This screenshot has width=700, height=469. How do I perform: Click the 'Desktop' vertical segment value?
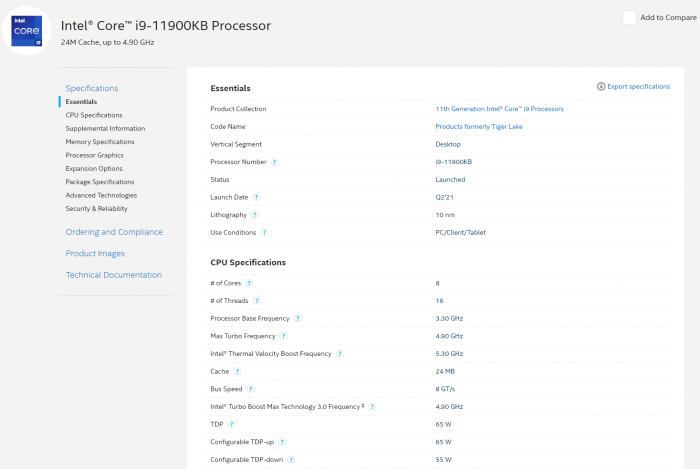pos(448,144)
